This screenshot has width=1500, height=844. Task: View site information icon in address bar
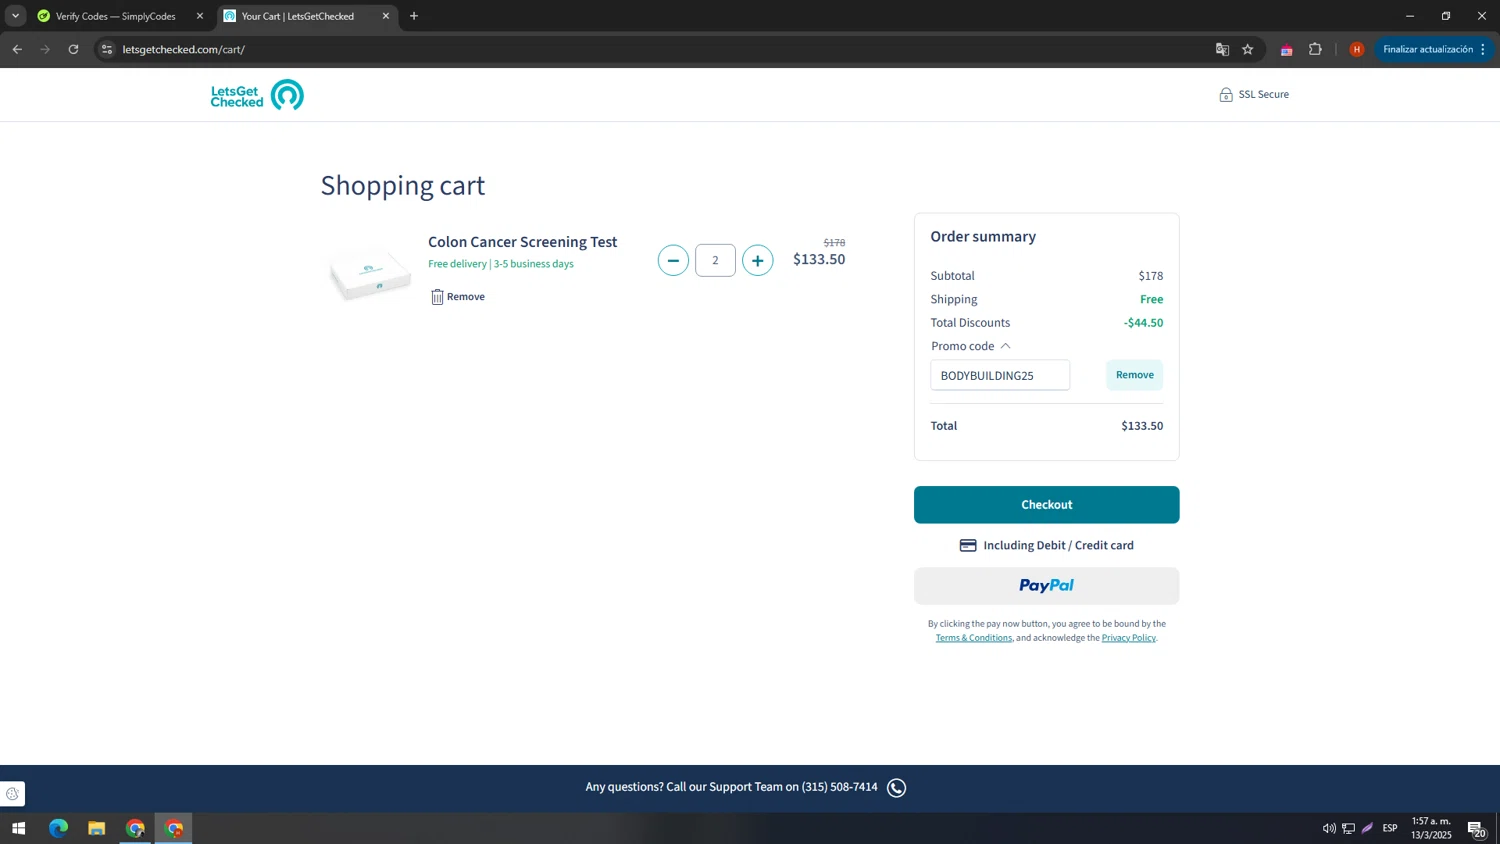(x=107, y=49)
